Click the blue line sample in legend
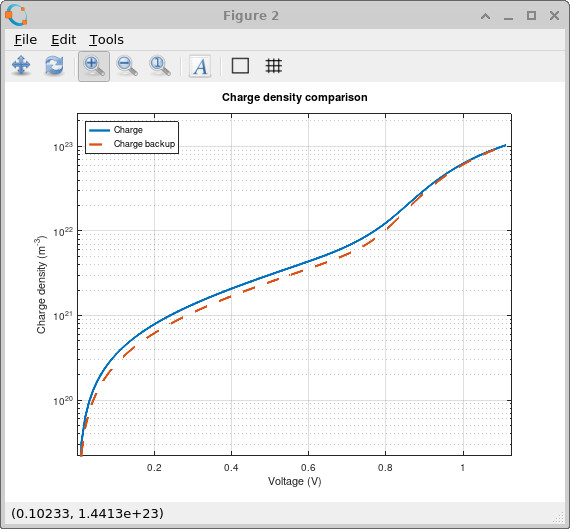The height and width of the screenshot is (529, 570). pos(99,130)
